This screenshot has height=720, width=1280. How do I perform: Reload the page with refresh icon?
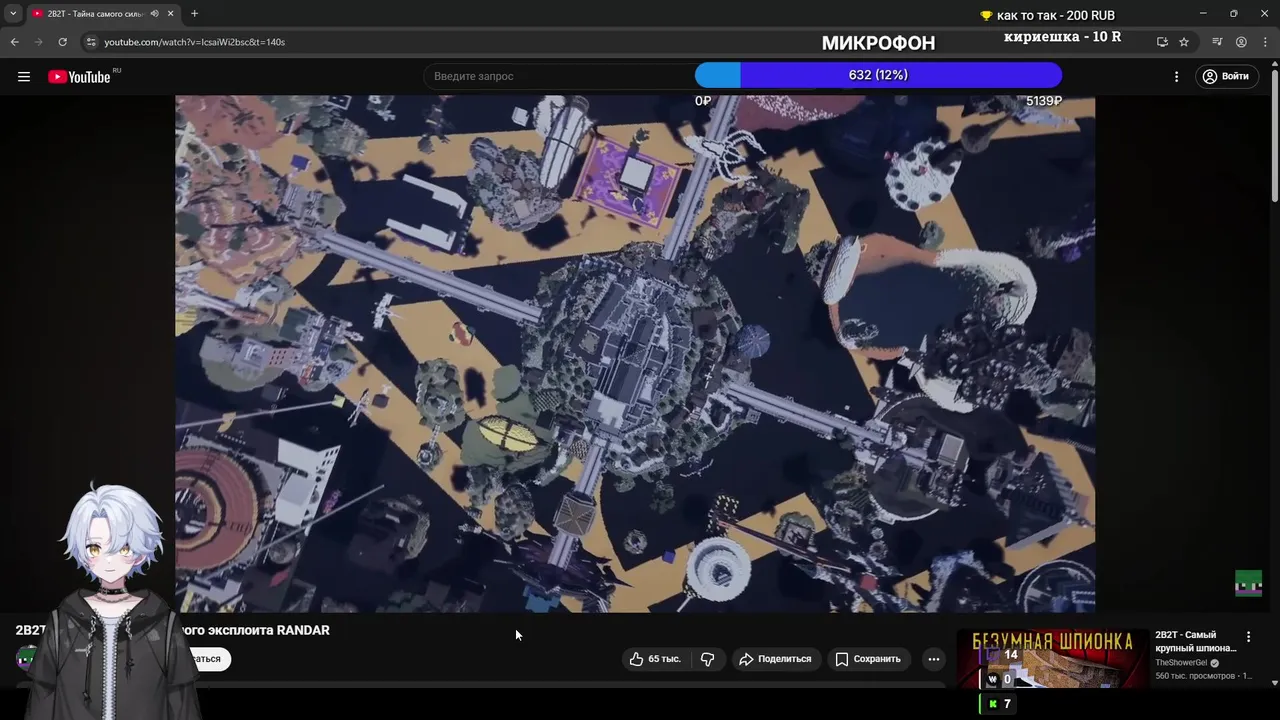point(62,42)
